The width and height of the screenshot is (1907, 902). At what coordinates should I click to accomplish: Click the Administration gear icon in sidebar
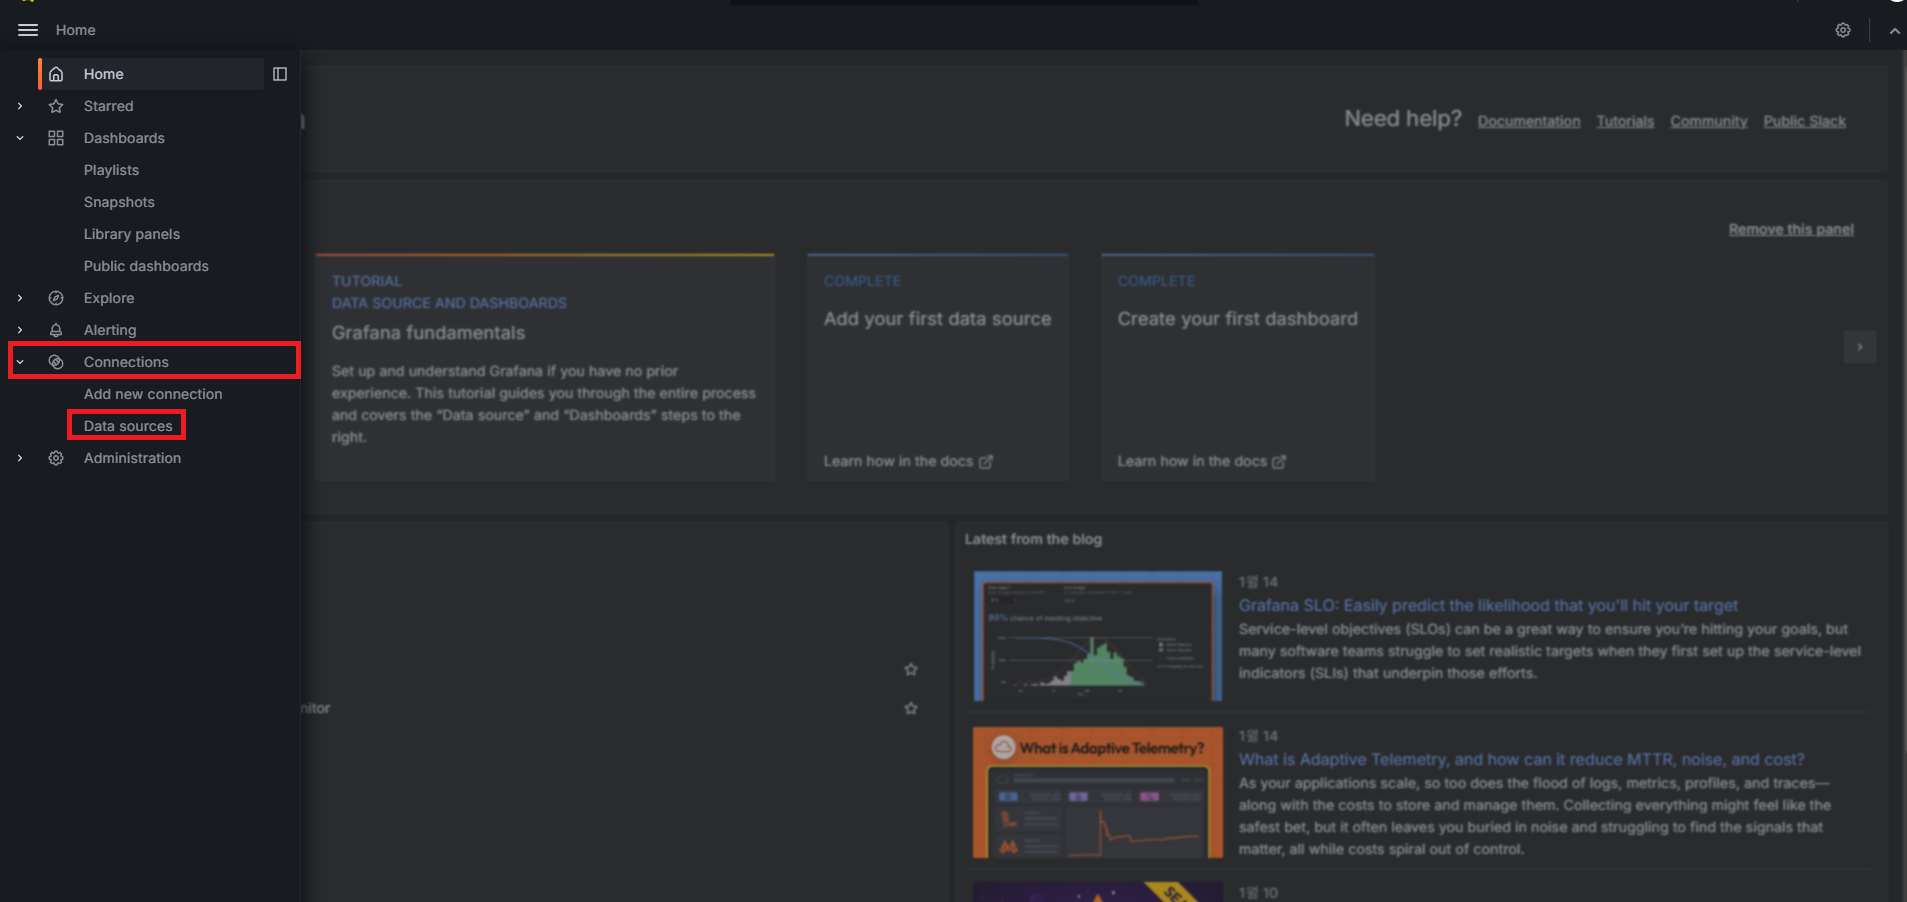point(56,458)
